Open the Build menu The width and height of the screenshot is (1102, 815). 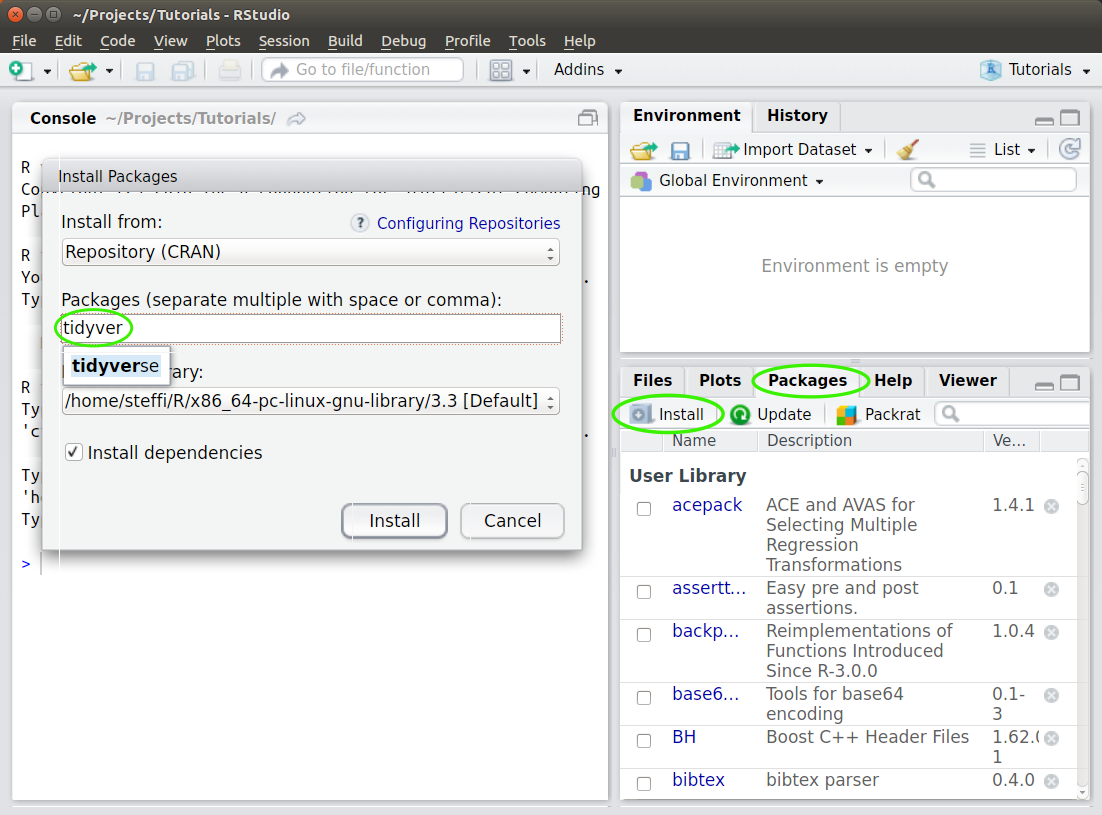(x=345, y=41)
